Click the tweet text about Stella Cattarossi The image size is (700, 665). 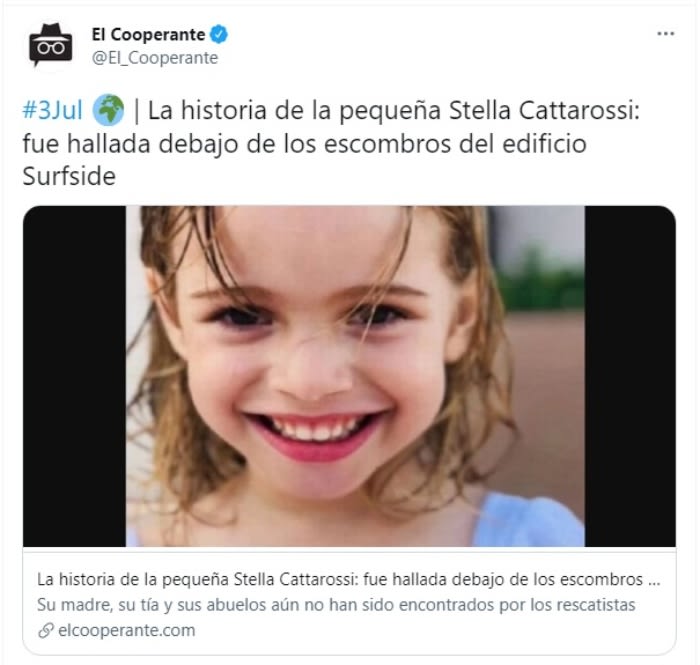(331, 143)
